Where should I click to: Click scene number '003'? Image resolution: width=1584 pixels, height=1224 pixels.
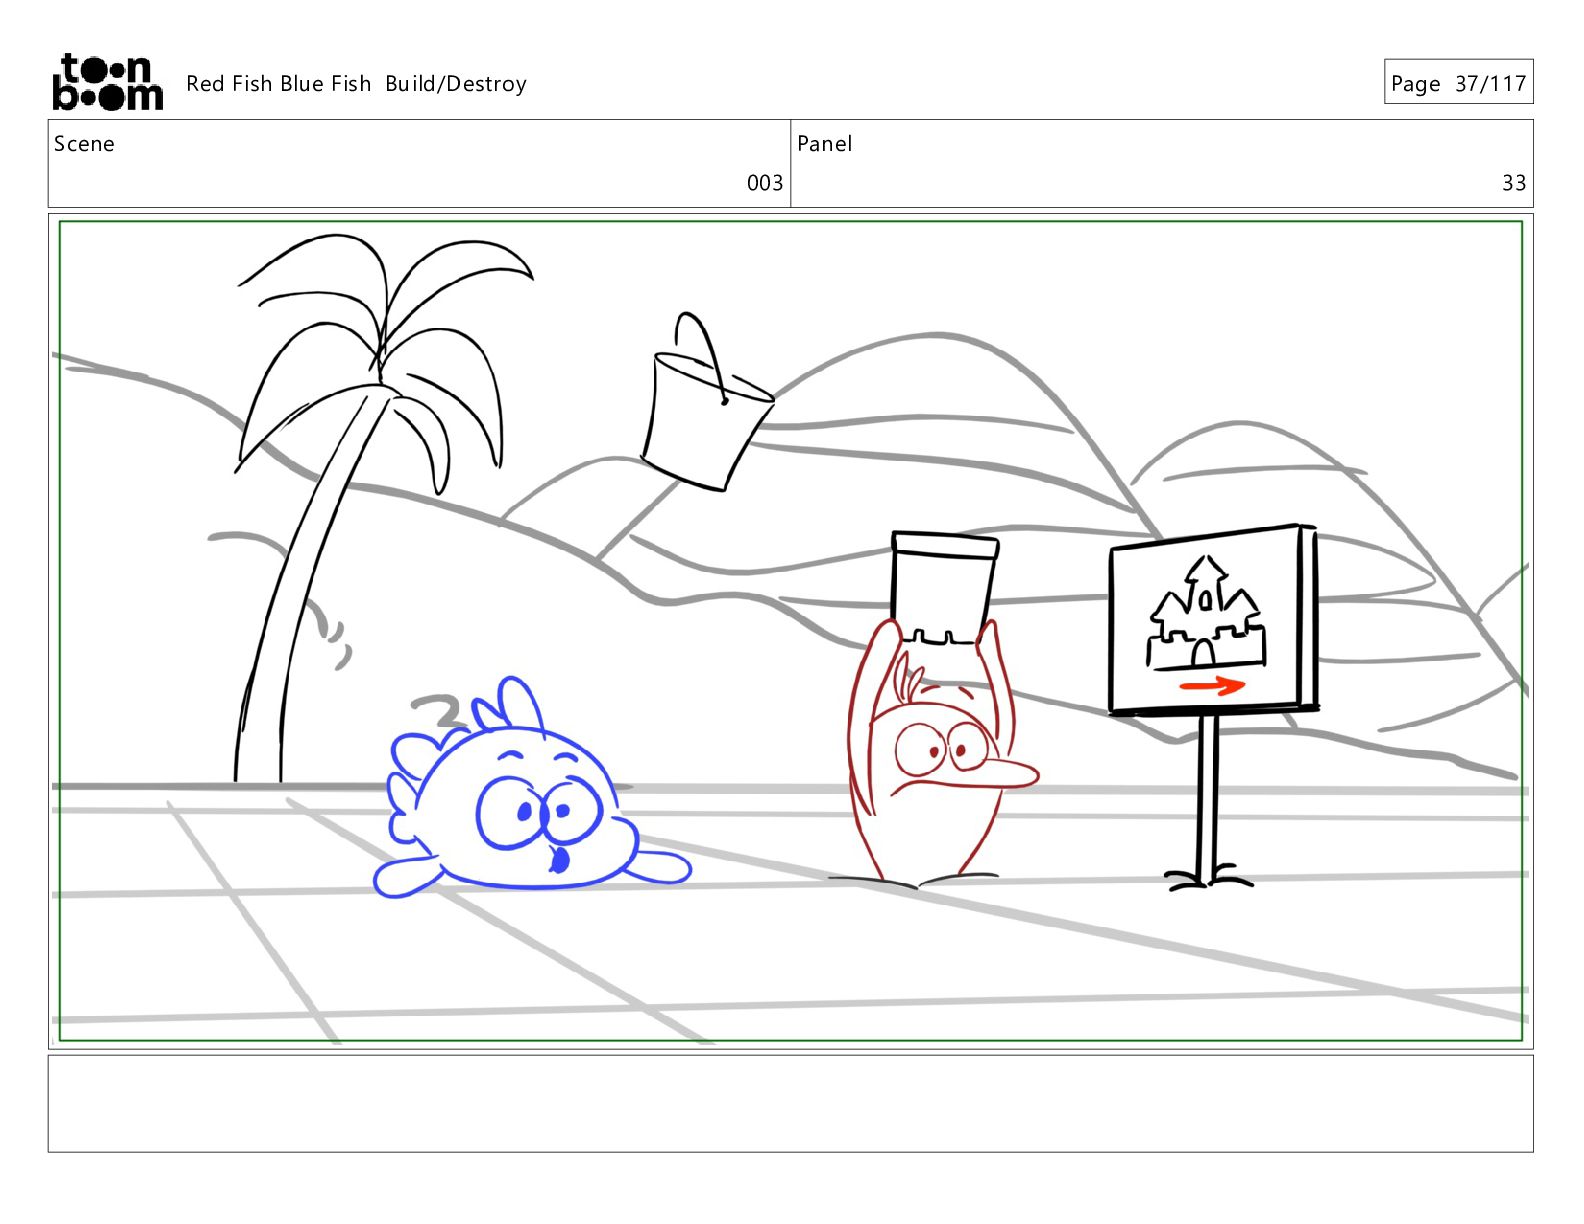click(x=764, y=183)
